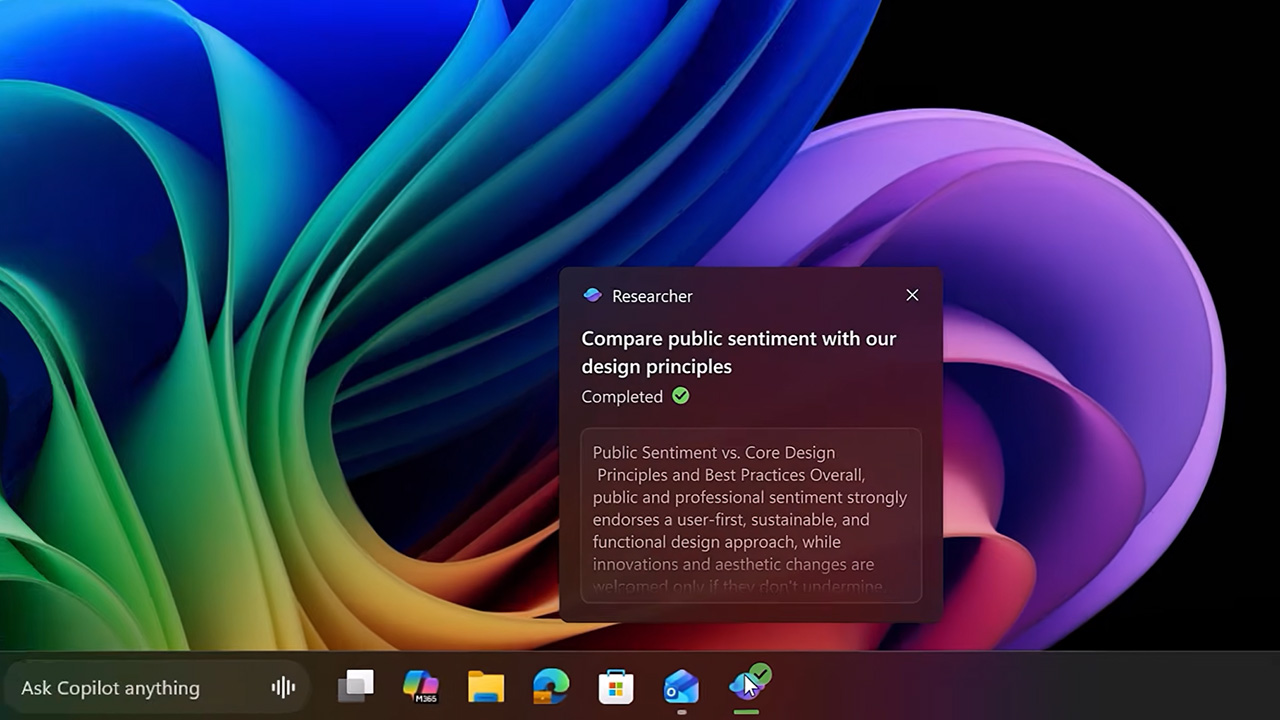Click the green Completed checkmark in popup
Image resolution: width=1280 pixels, height=720 pixels.
click(x=681, y=396)
